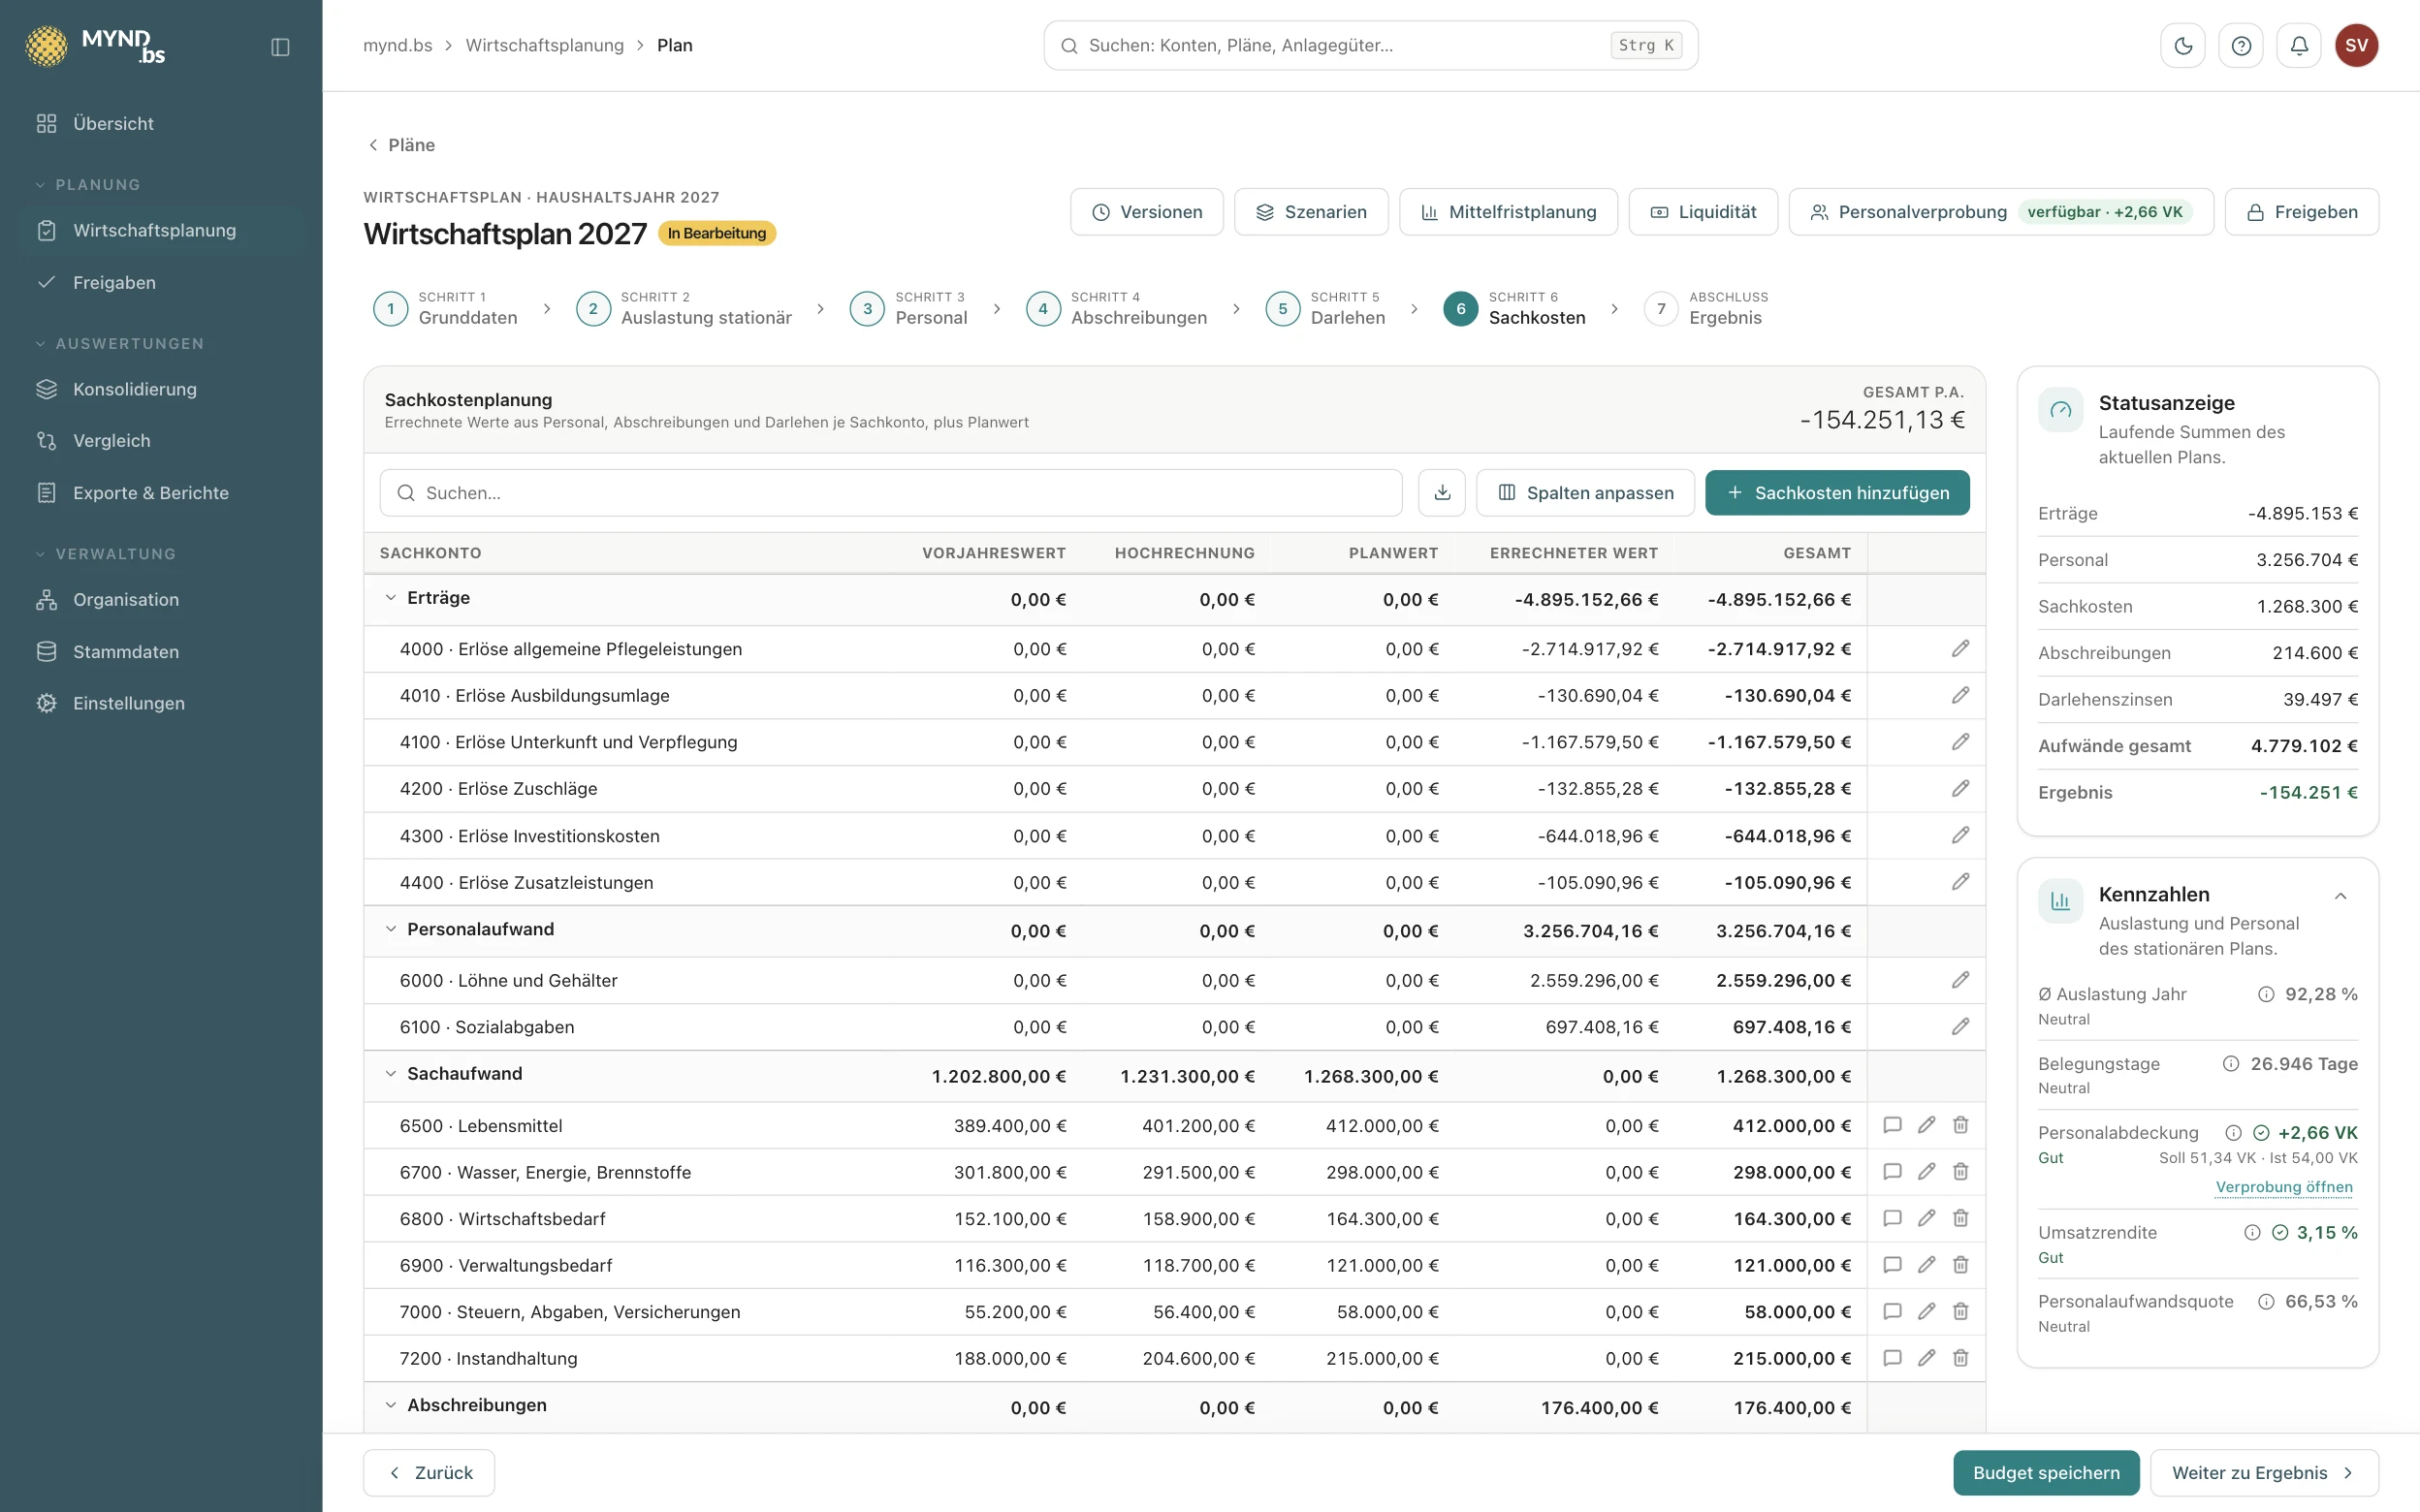
Task: Open Personalverprobung button
Action: point(2000,212)
